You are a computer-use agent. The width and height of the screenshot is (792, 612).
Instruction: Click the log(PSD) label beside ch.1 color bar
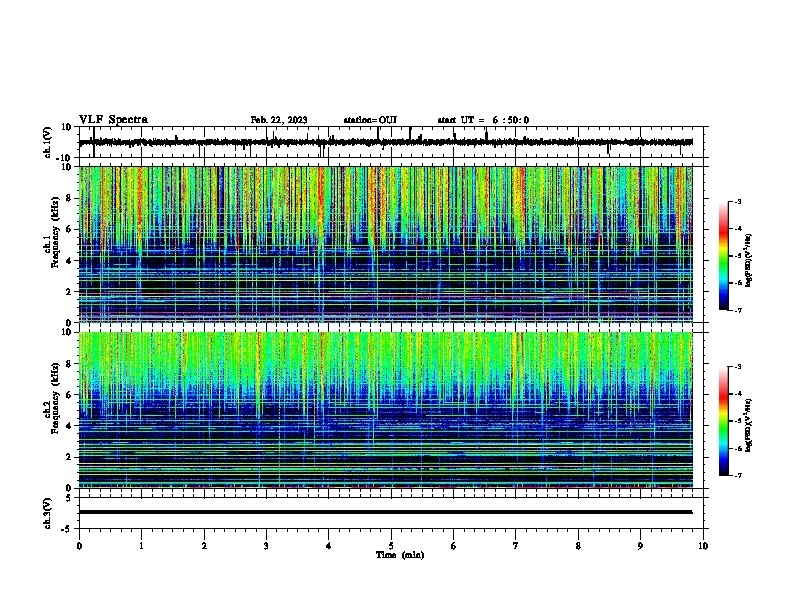pos(748,260)
